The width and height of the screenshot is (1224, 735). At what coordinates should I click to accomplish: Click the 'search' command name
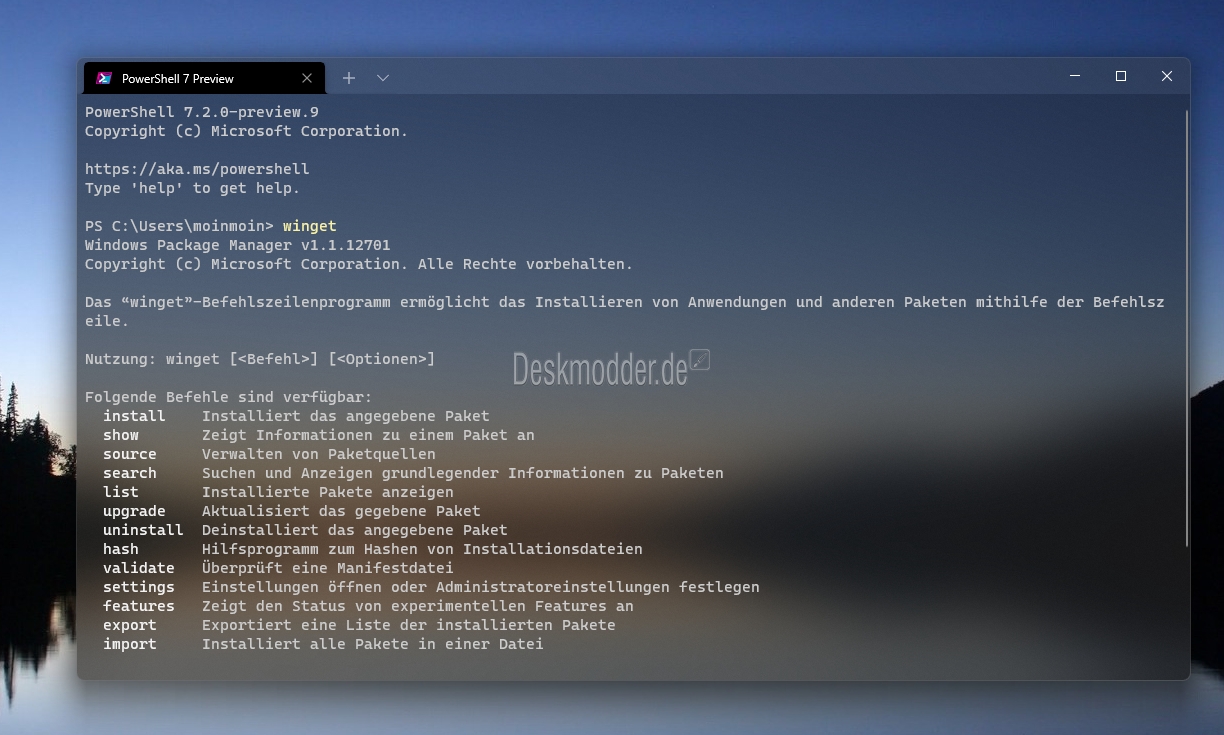(x=130, y=473)
